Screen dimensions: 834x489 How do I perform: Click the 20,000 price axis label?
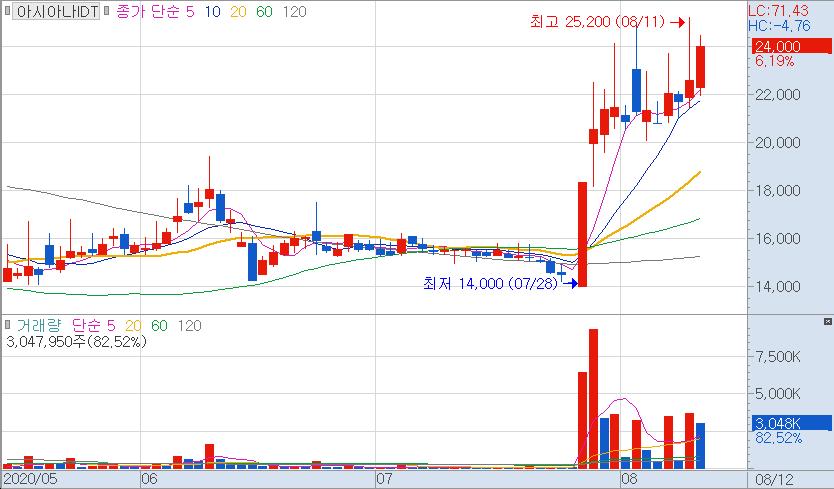(778, 143)
